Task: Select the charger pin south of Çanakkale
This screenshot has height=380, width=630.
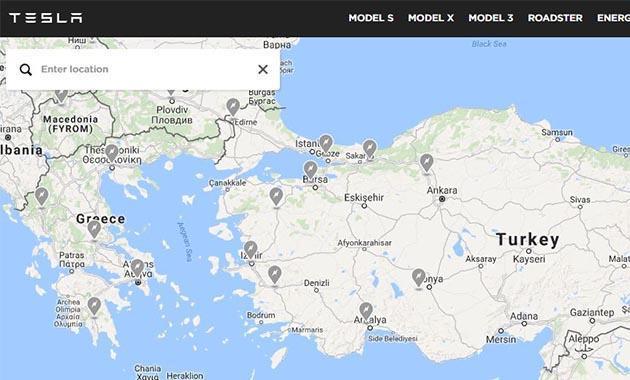Action: (276, 197)
